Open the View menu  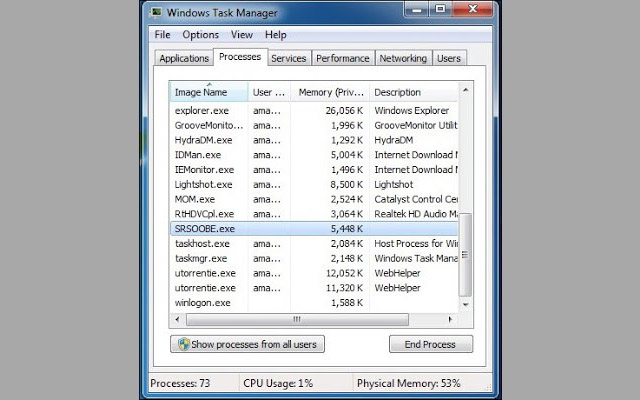[242, 35]
